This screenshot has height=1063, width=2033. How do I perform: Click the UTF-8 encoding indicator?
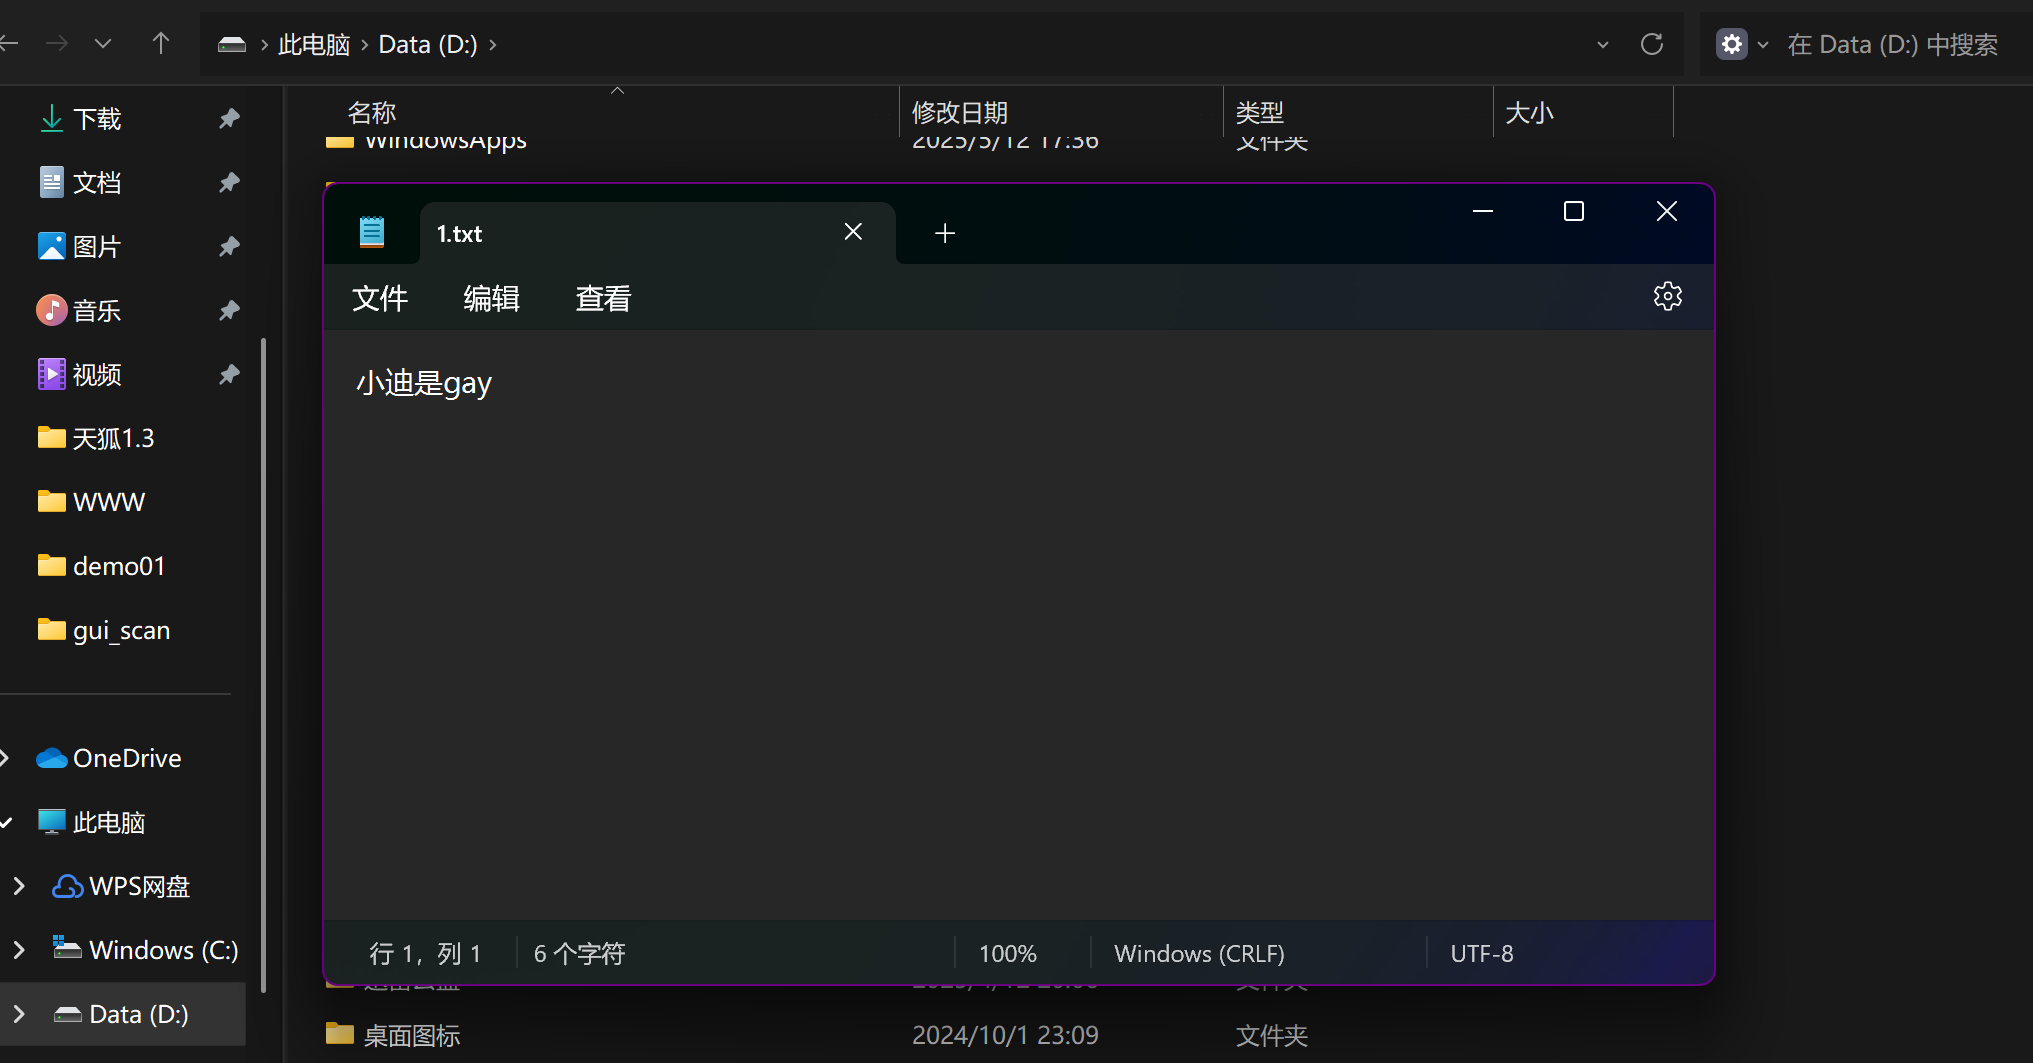[1481, 954]
